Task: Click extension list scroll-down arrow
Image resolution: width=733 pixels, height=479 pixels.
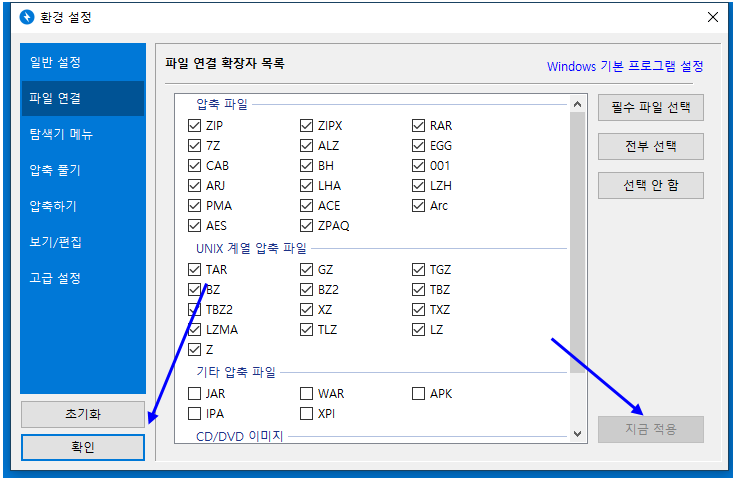Action: 577,434
